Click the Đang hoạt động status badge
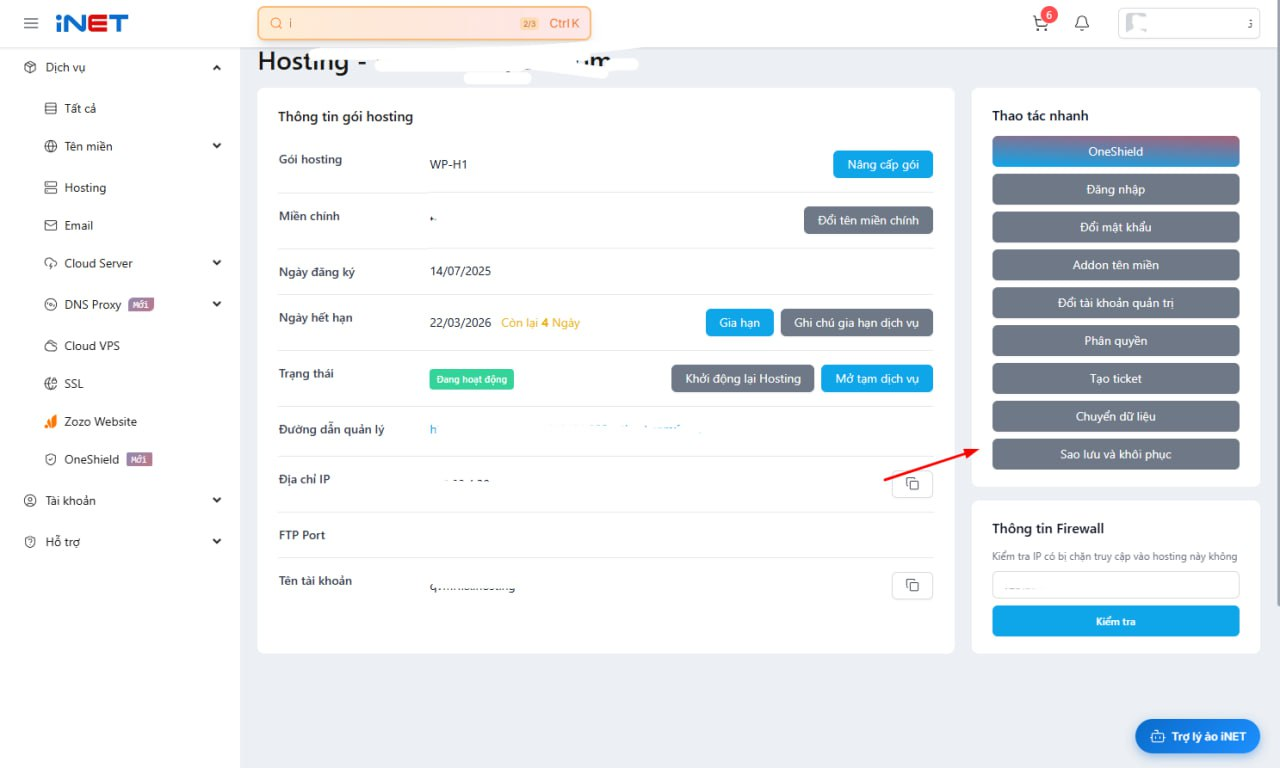The width and height of the screenshot is (1280, 768). [x=472, y=380]
